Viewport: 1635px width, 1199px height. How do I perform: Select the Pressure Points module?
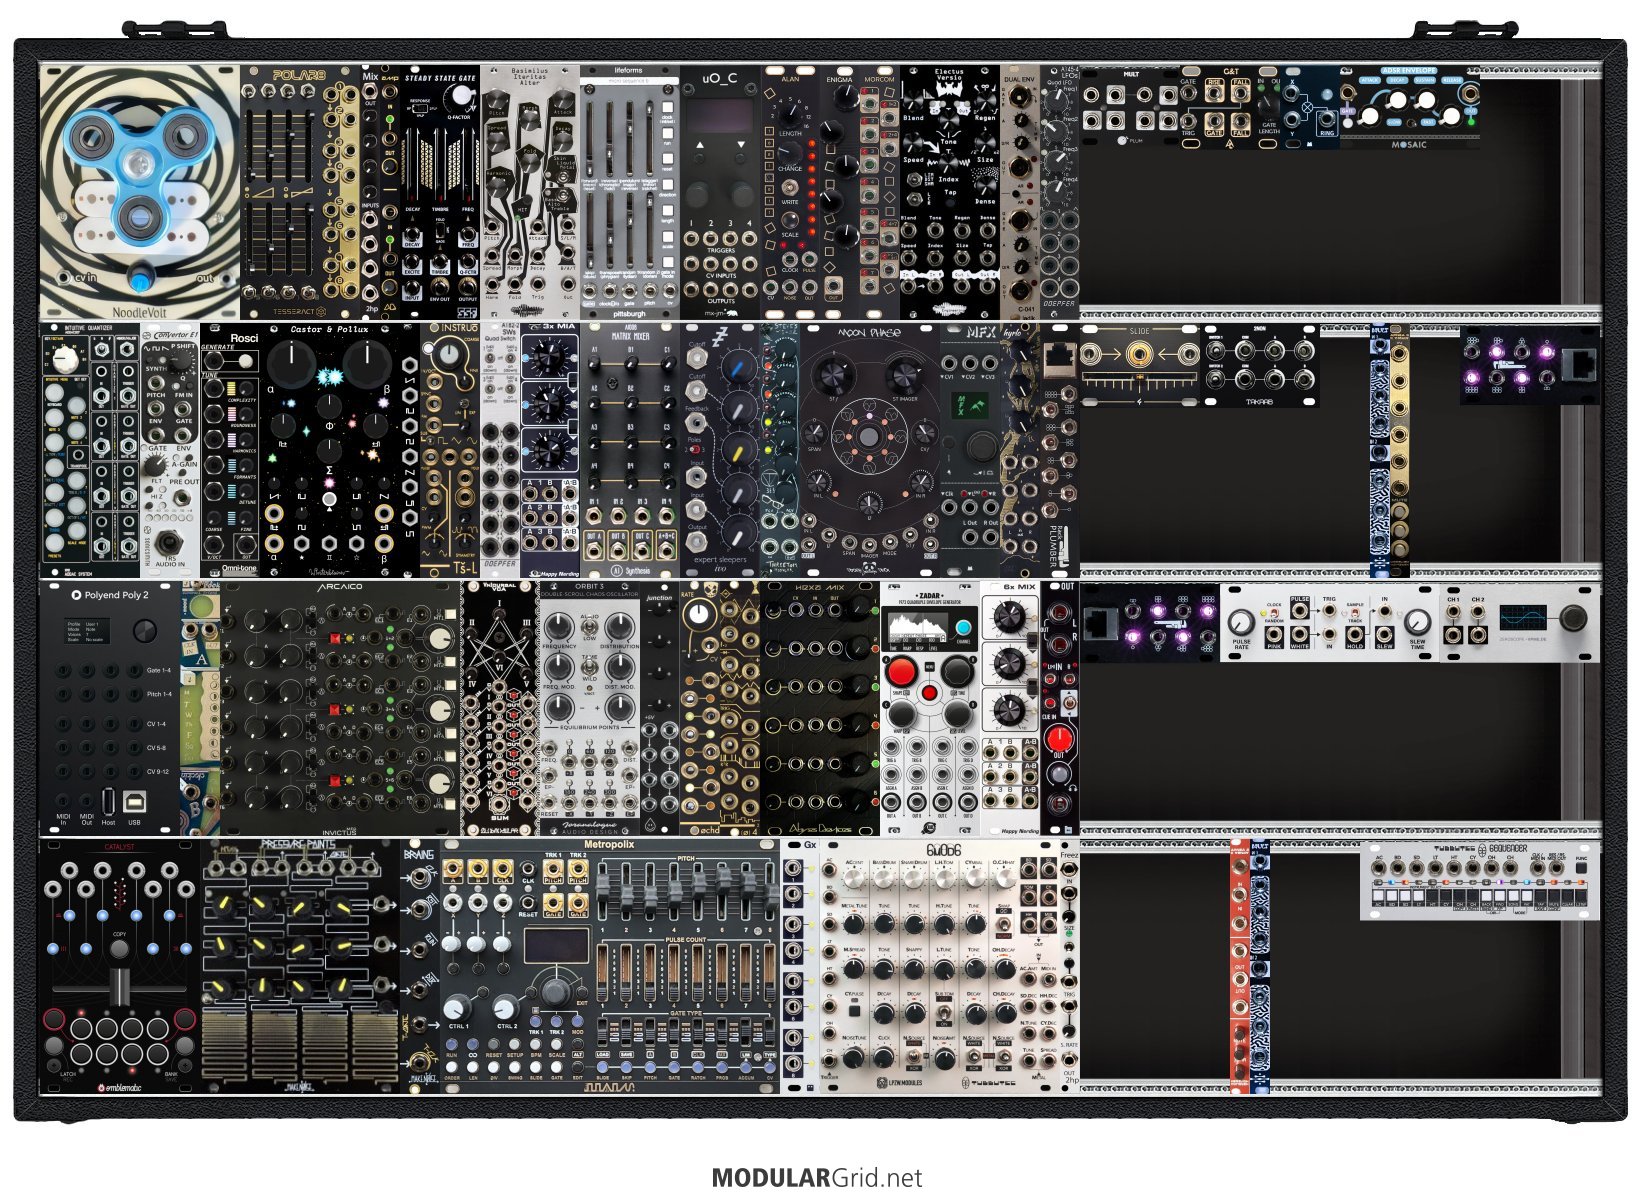[x=301, y=965]
